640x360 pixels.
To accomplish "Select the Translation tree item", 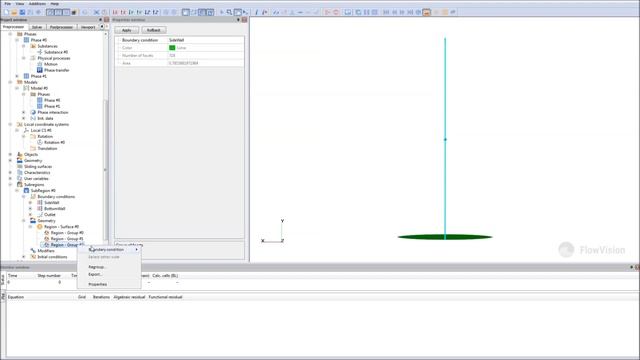I will click(x=47, y=149).
